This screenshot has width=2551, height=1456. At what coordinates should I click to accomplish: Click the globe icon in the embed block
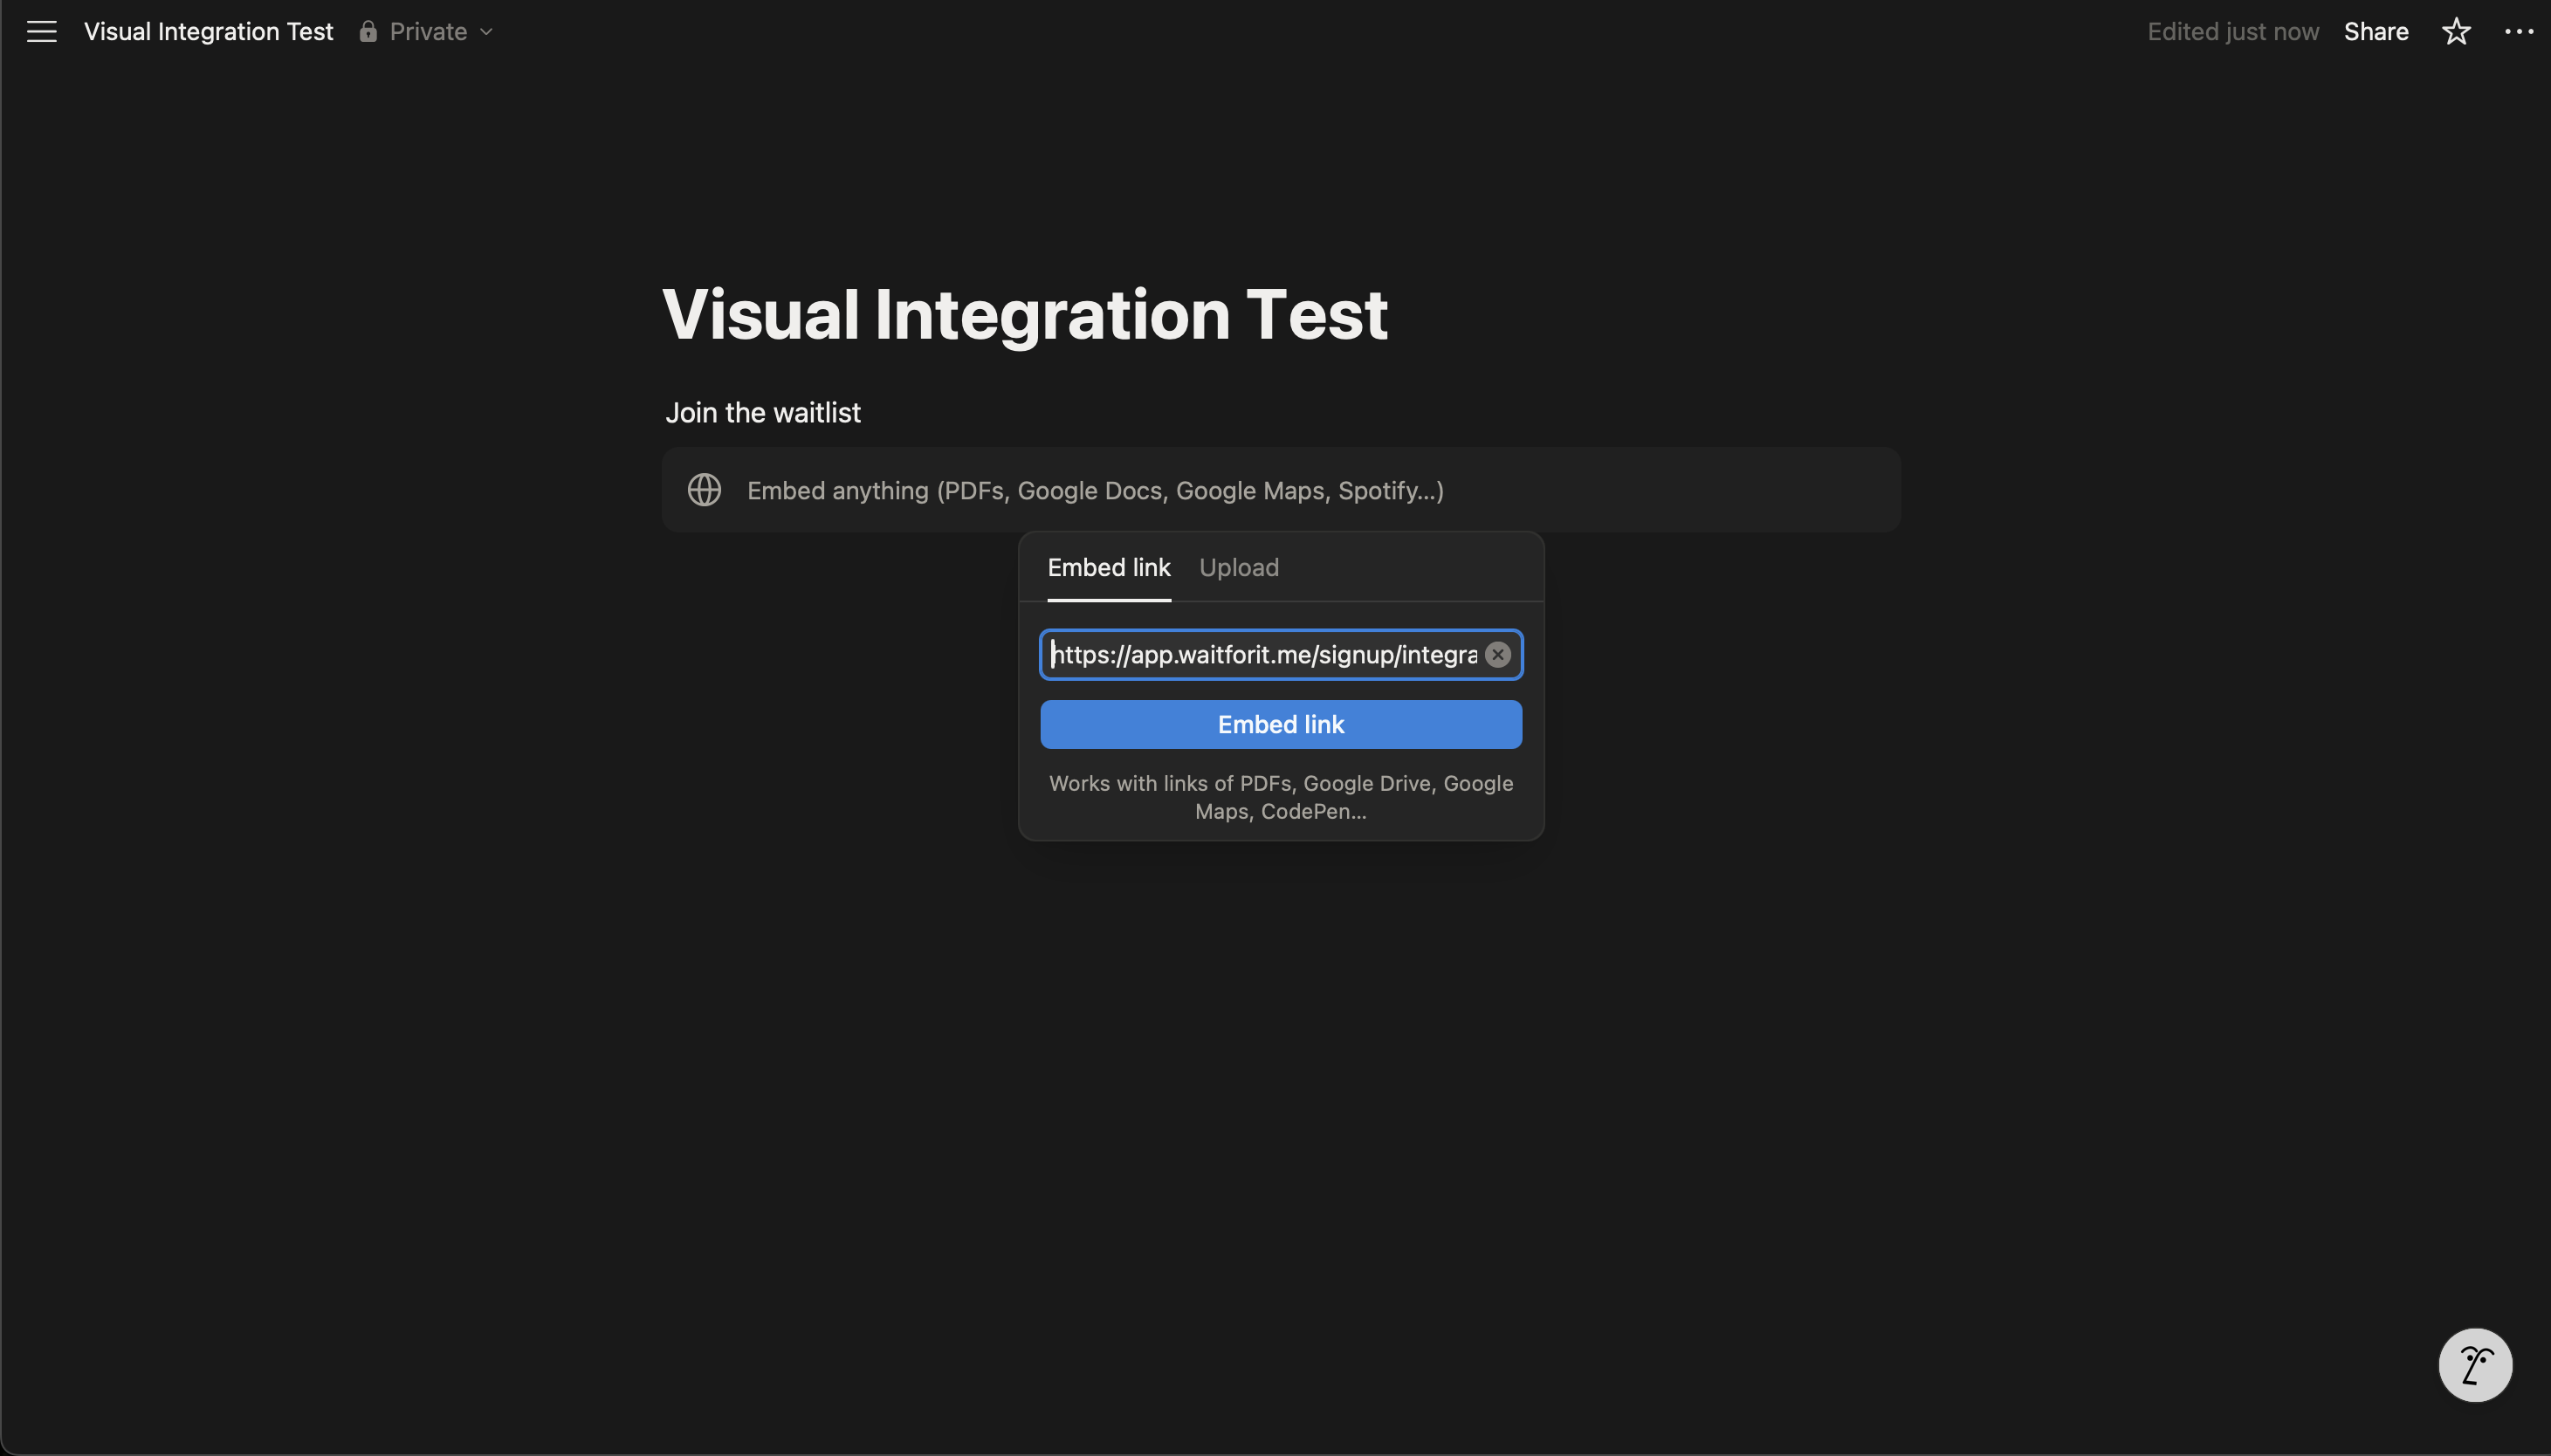[x=704, y=490]
